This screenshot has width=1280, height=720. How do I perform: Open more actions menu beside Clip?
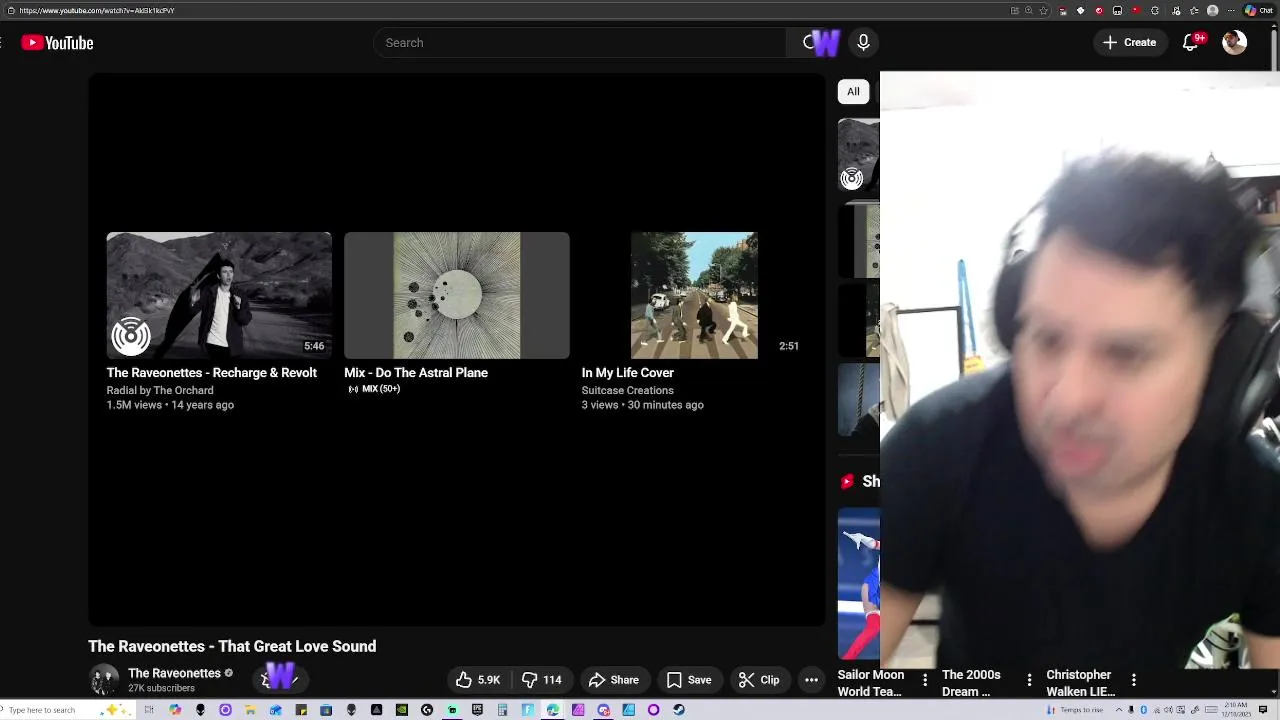811,680
